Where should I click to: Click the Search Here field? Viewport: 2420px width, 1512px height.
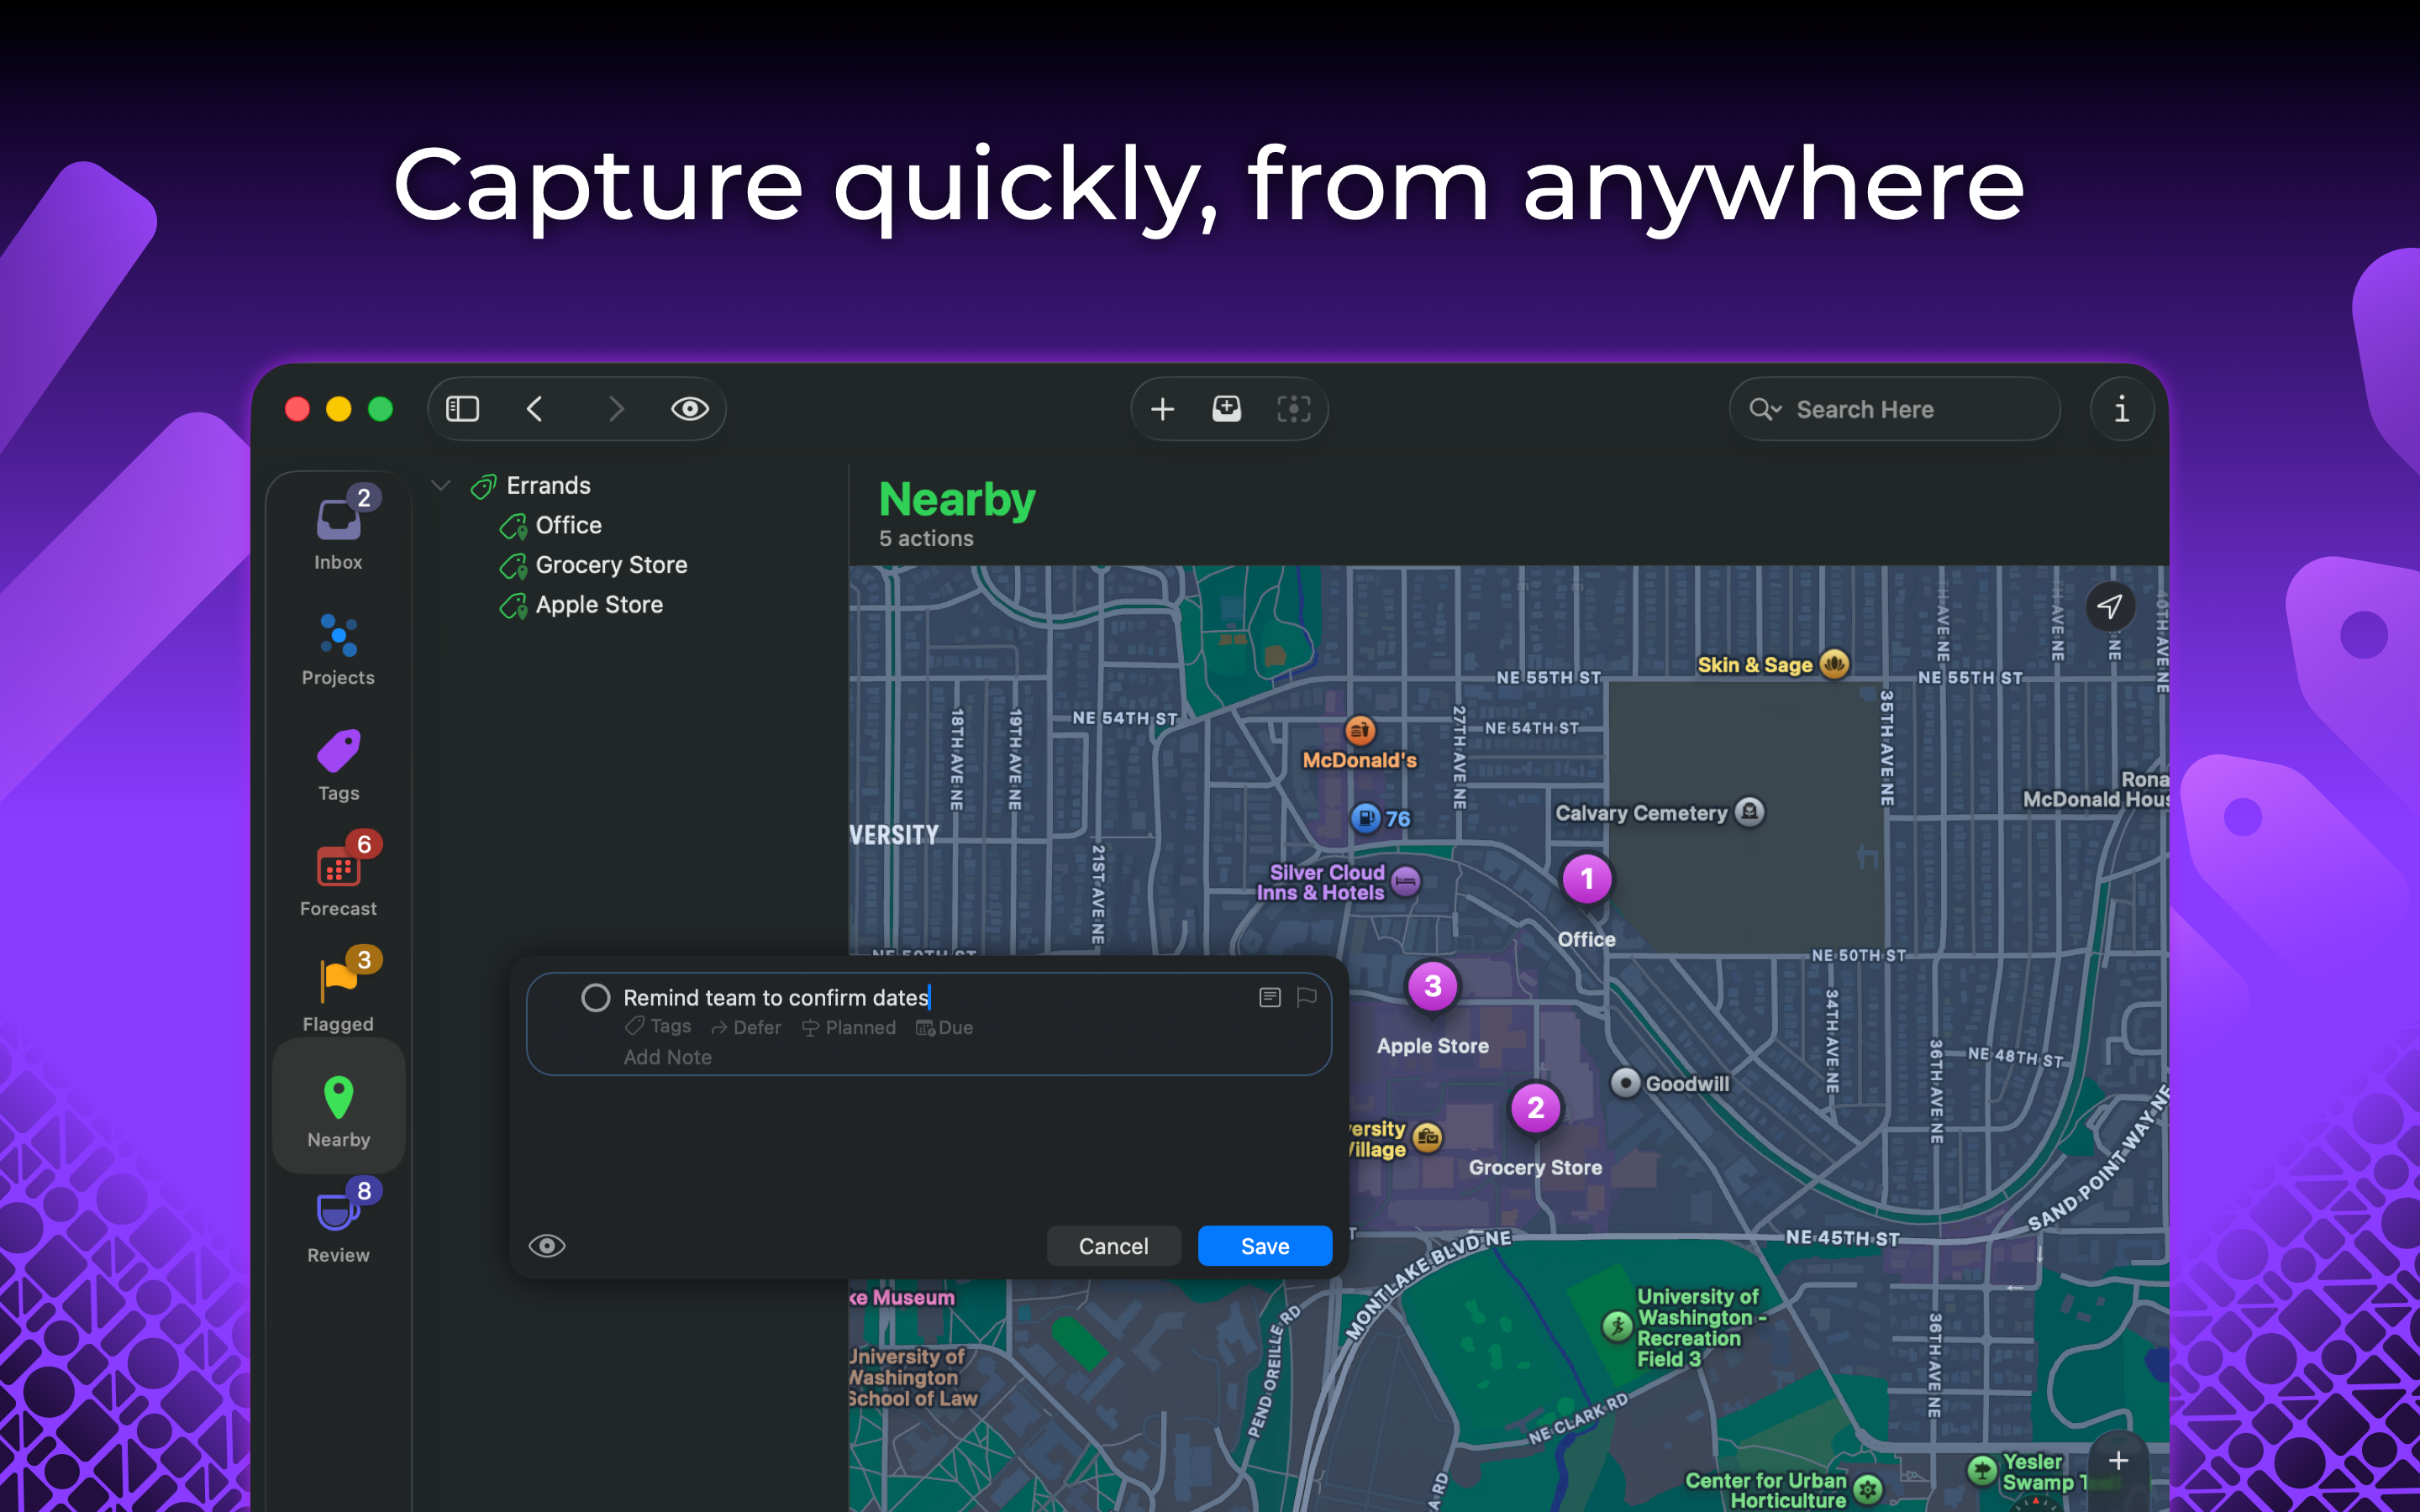coord(1895,409)
